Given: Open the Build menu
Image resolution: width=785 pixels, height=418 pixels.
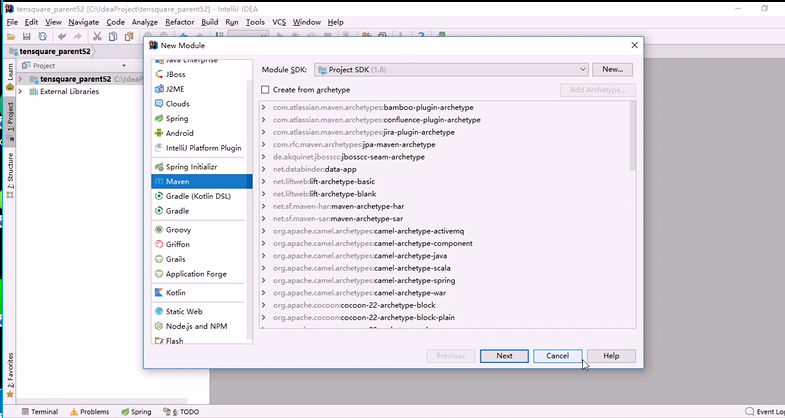Looking at the screenshot, I should coord(210,22).
